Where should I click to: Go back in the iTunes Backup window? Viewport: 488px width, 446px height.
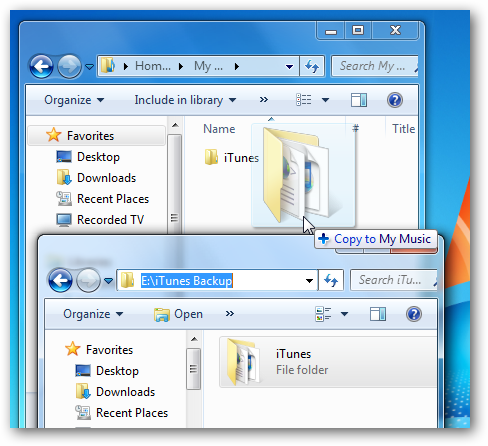coord(60,280)
